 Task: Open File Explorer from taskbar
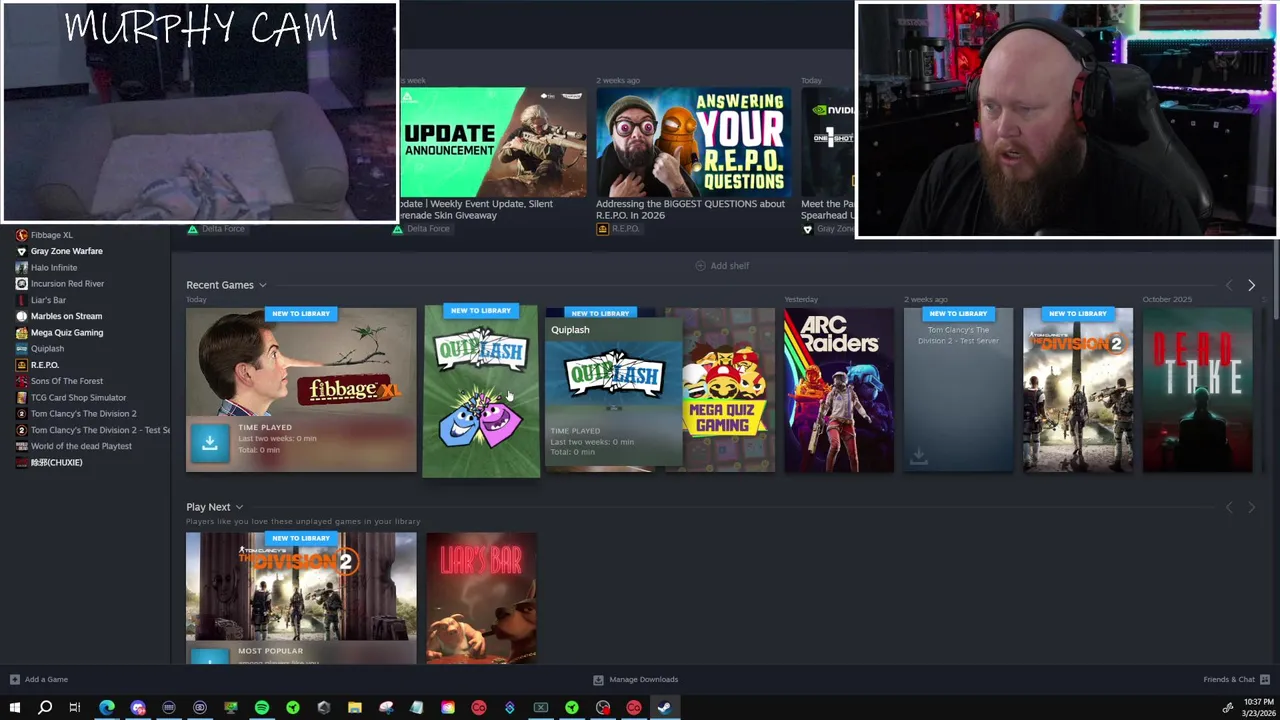(354, 708)
